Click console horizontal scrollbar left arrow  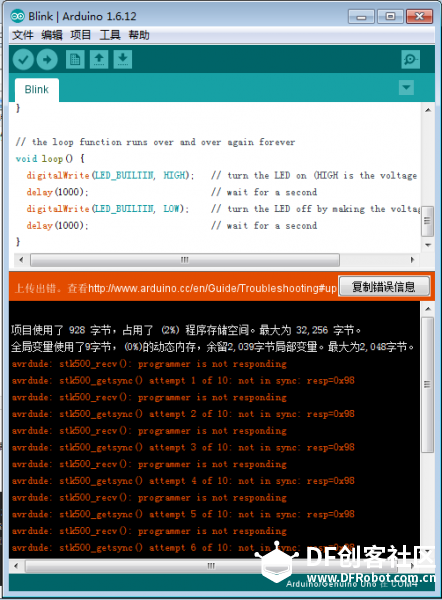click(x=16, y=566)
